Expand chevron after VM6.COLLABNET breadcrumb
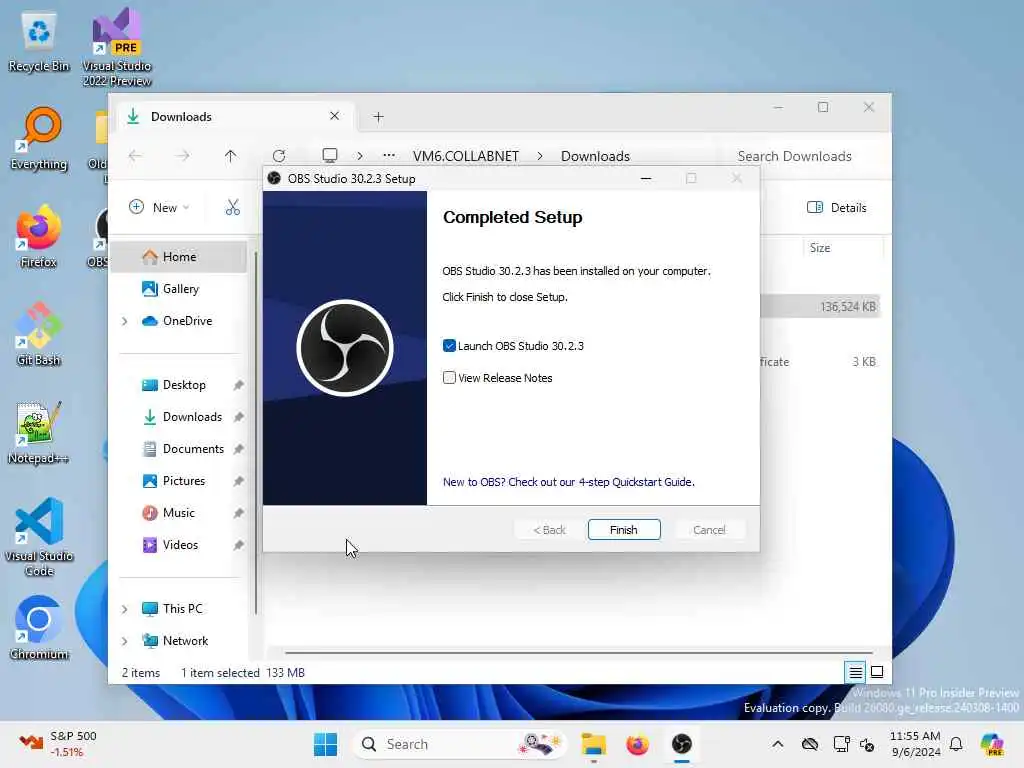The height and width of the screenshot is (768, 1024). 540,156
